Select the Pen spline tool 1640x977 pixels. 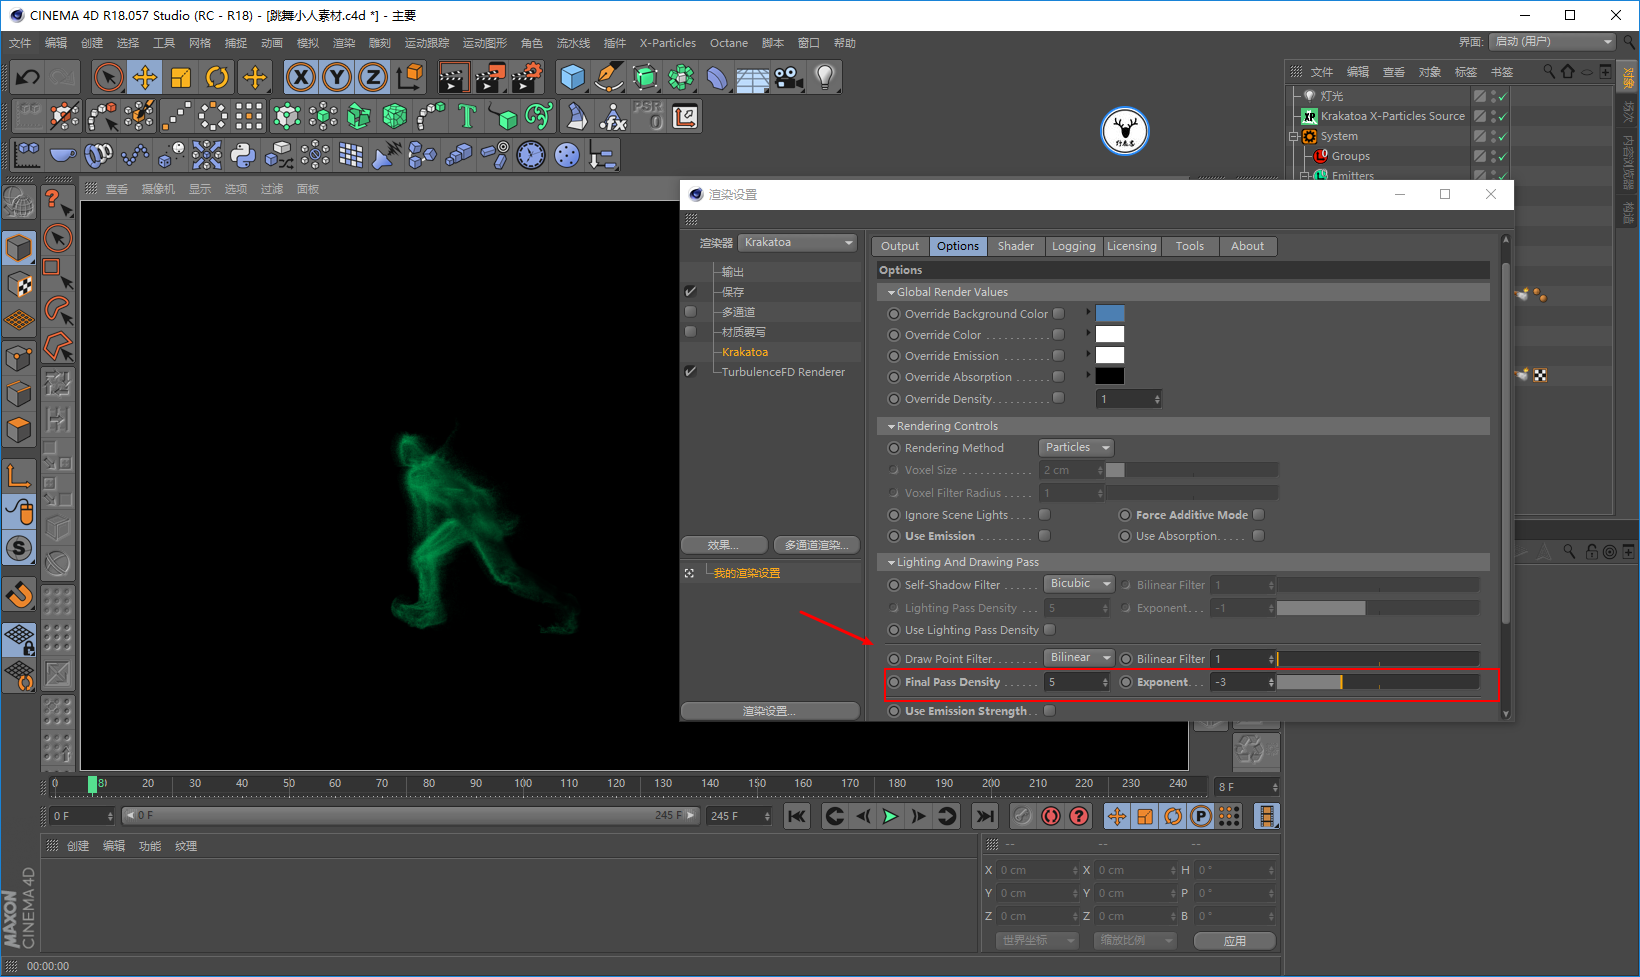point(608,77)
